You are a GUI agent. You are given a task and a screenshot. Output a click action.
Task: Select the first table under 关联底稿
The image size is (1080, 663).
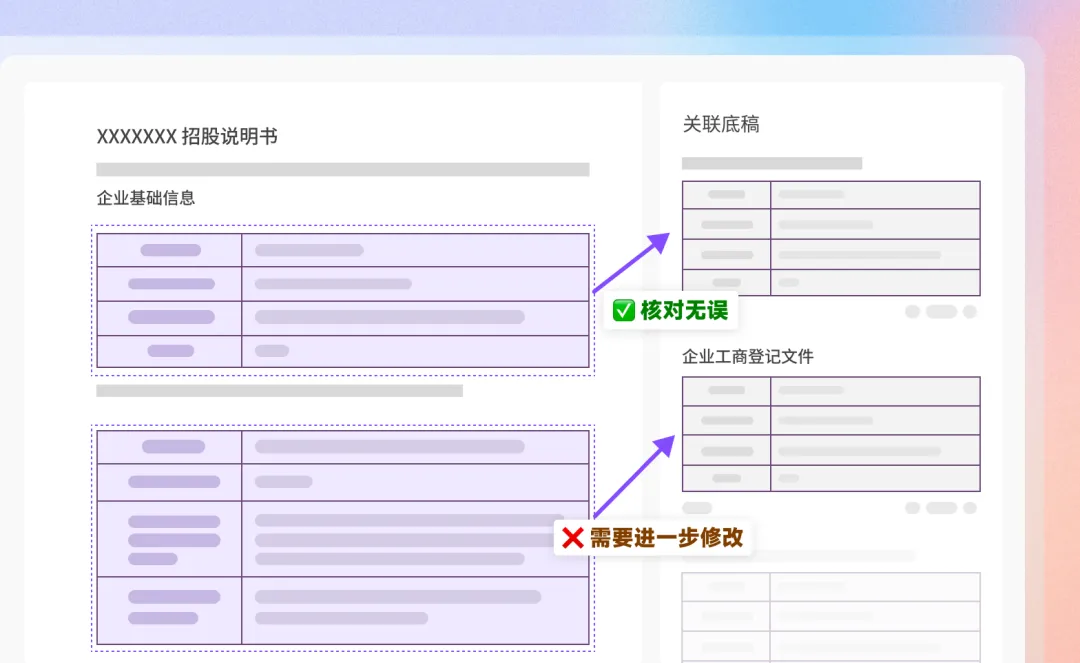tap(831, 238)
